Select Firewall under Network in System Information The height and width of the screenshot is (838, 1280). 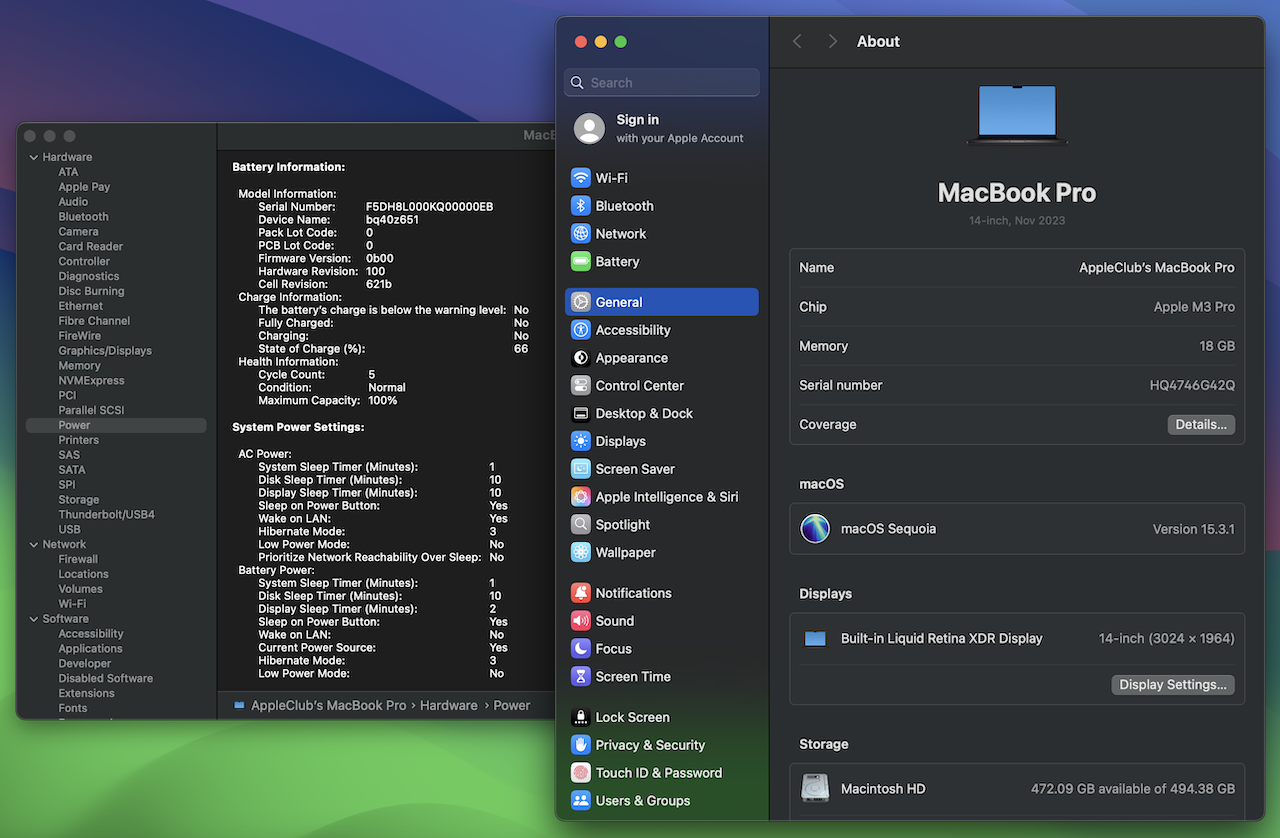tap(78, 560)
